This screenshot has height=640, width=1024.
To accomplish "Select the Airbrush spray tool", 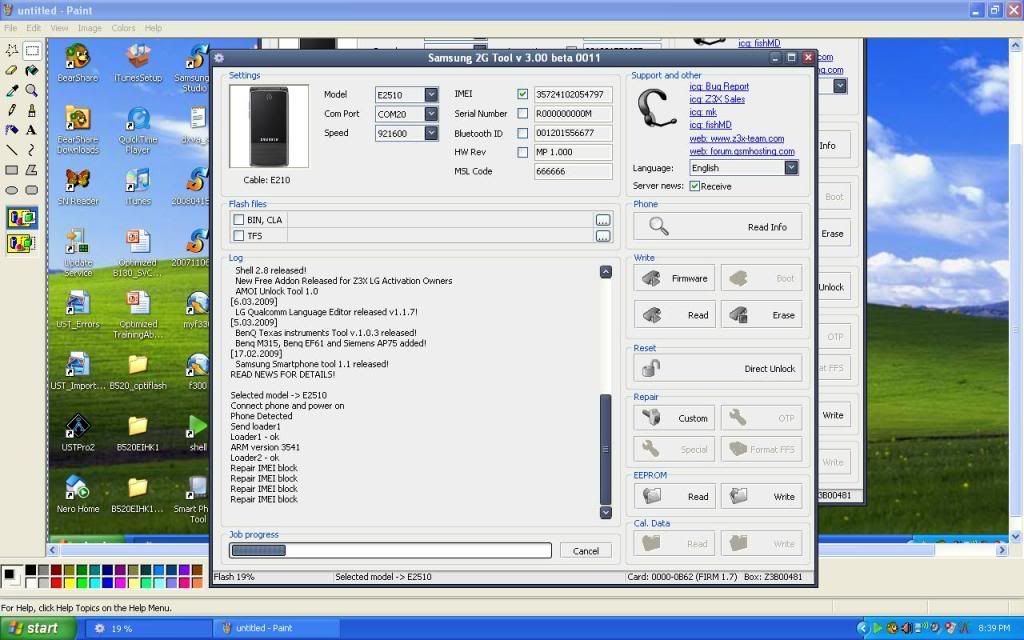I will point(12,130).
